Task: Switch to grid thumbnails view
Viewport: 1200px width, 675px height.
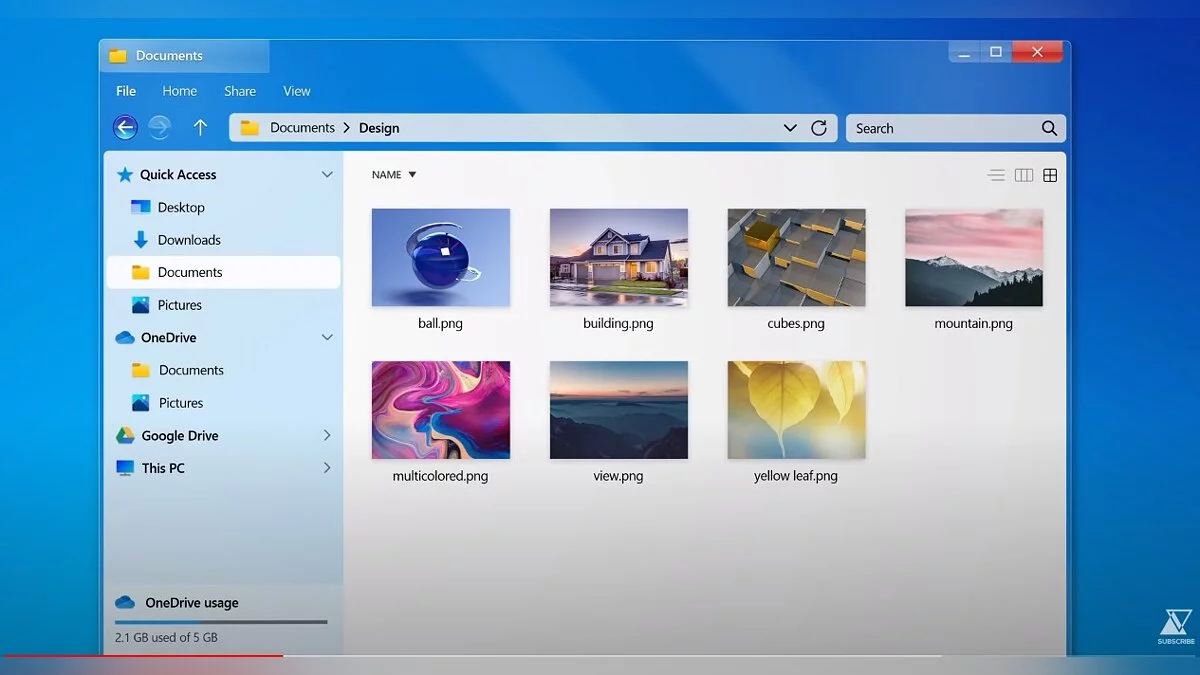Action: coord(1050,175)
